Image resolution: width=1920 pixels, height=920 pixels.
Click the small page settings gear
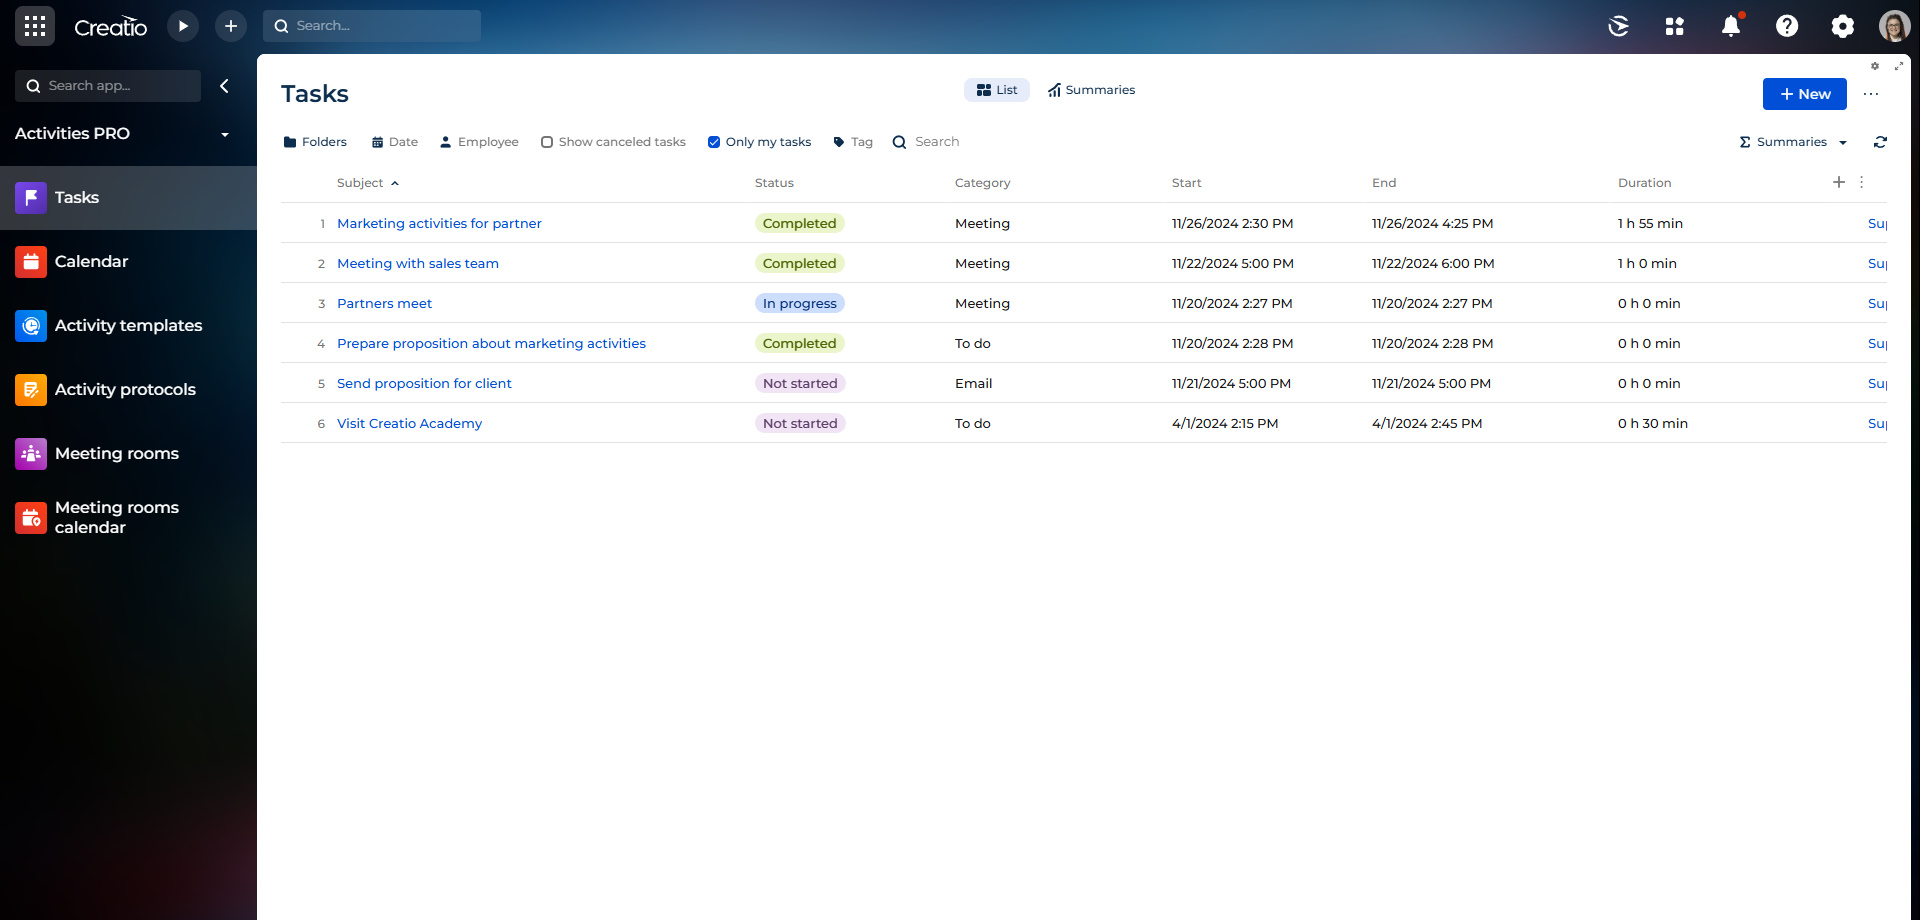pos(1875,66)
